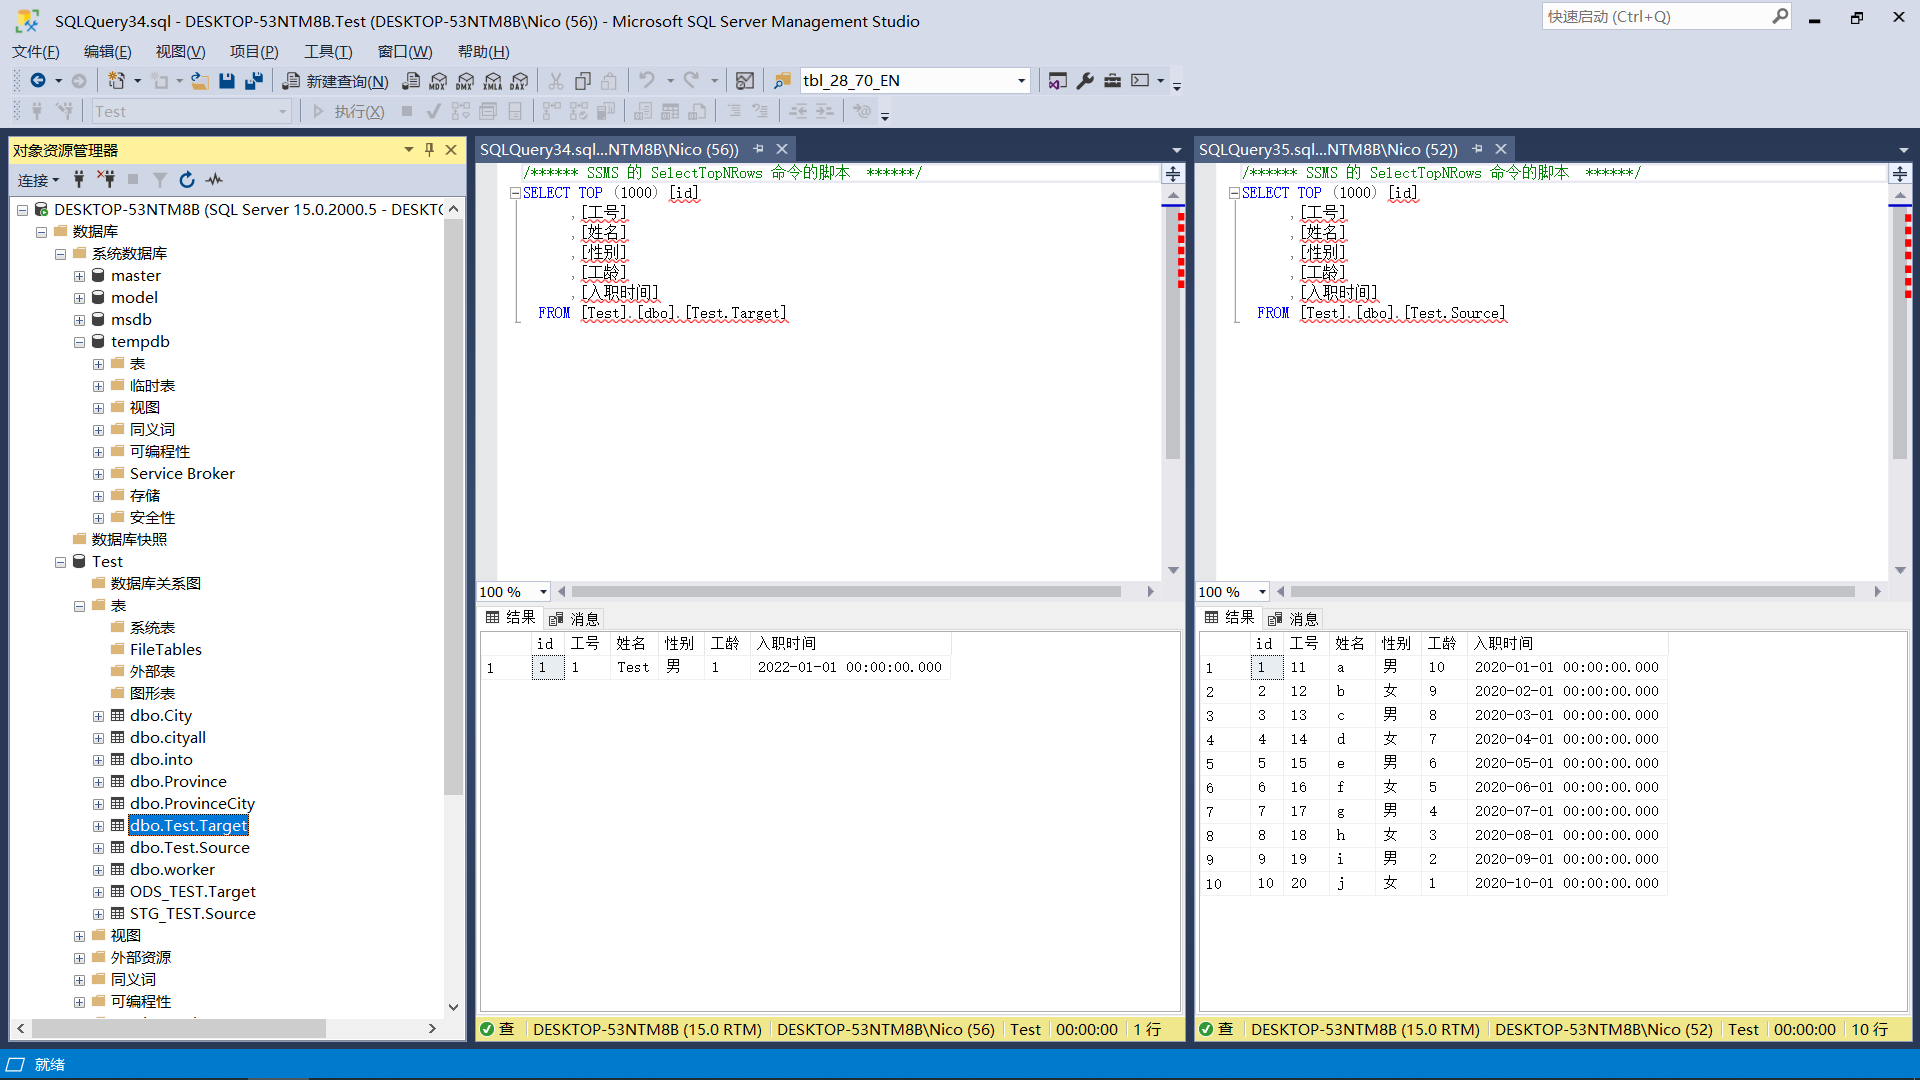This screenshot has height=1080, width=1920.
Task: Click left query's horizontal scrollbar thumb
Action: click(x=845, y=592)
